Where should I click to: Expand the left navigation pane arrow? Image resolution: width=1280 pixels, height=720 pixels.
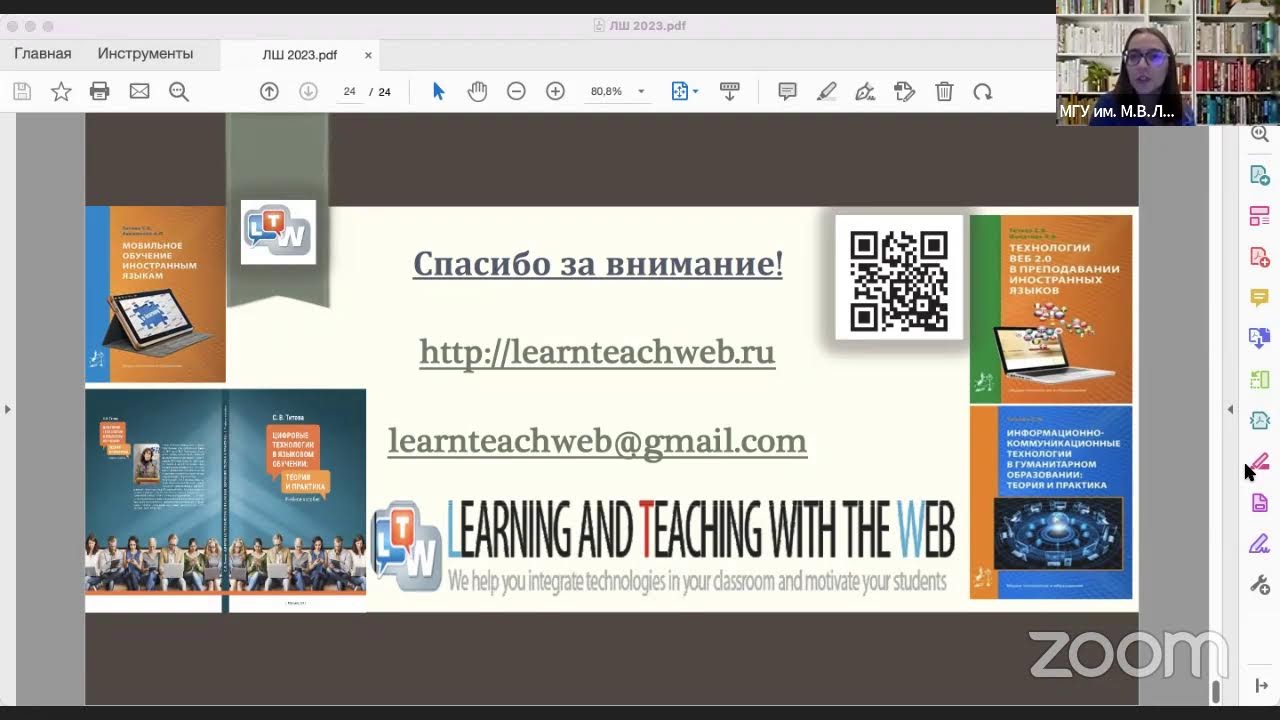point(7,409)
